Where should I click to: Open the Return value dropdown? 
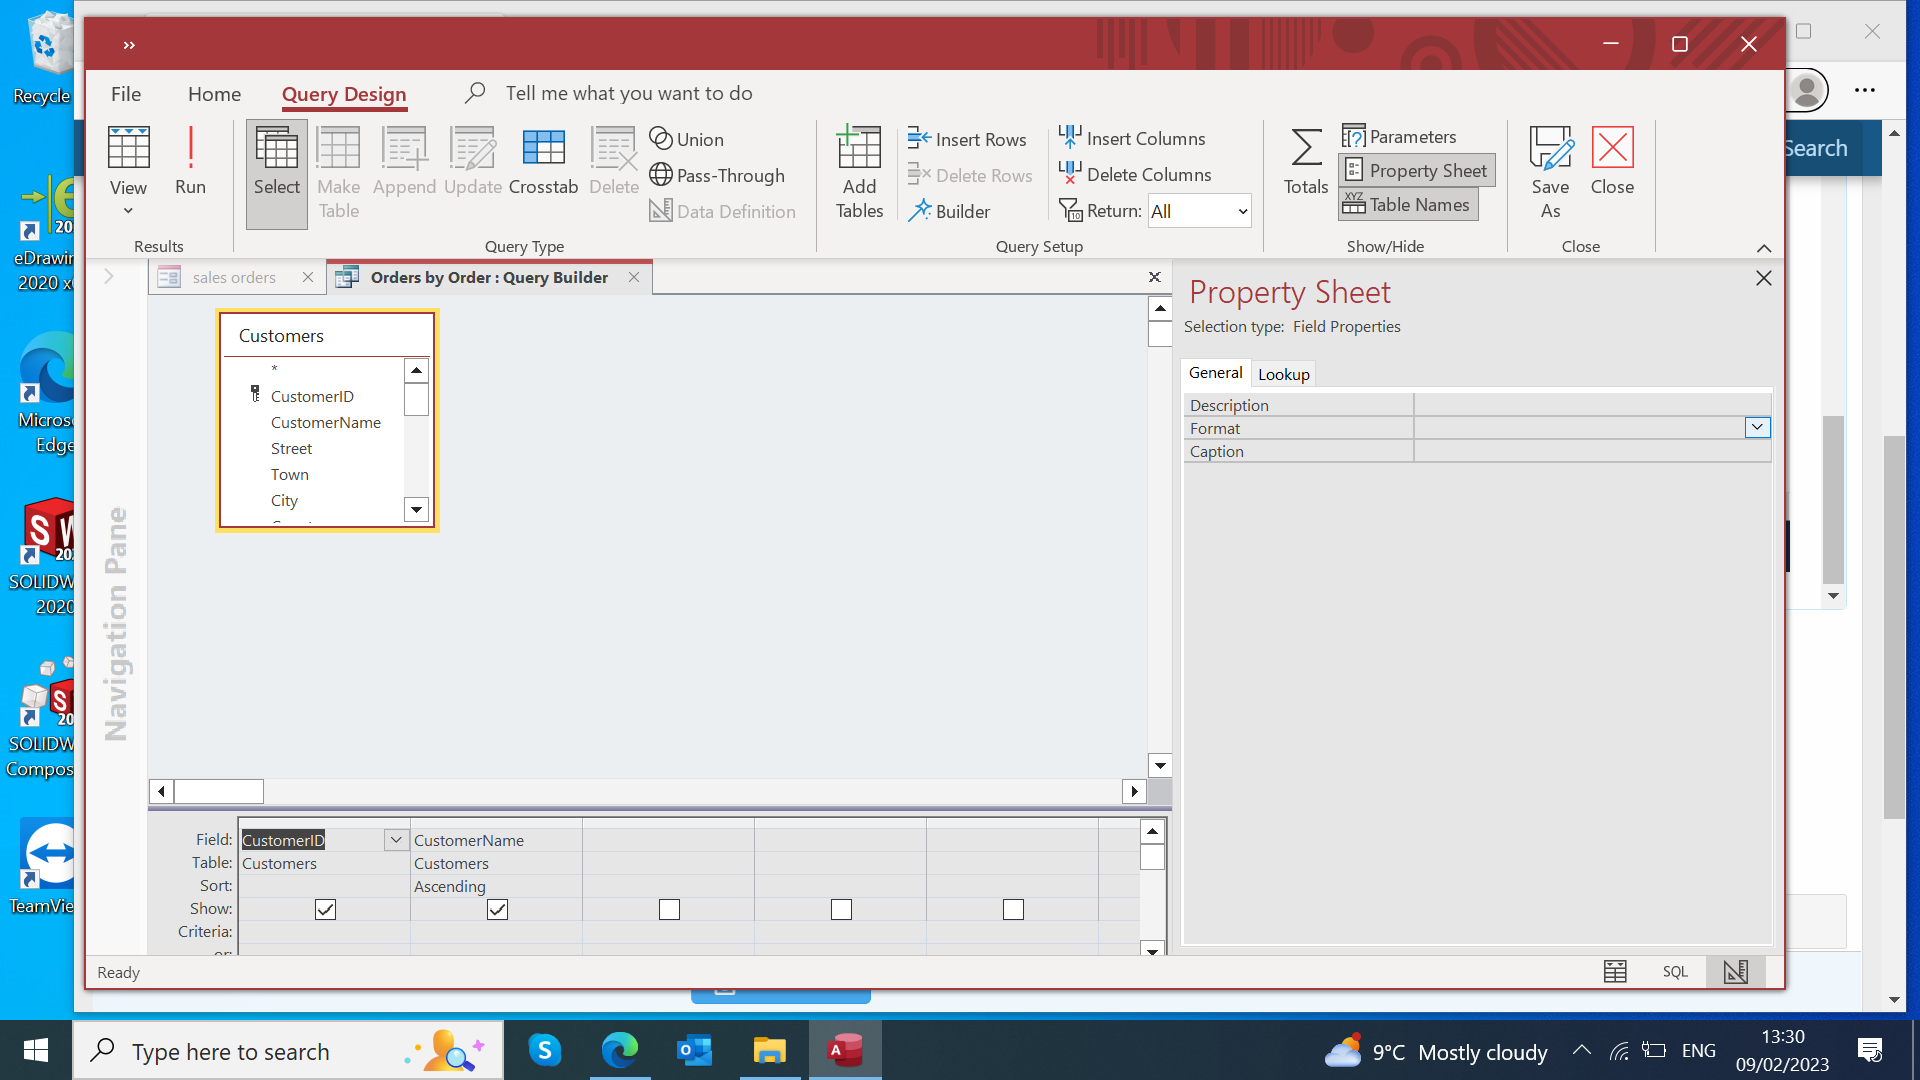[x=1242, y=211]
